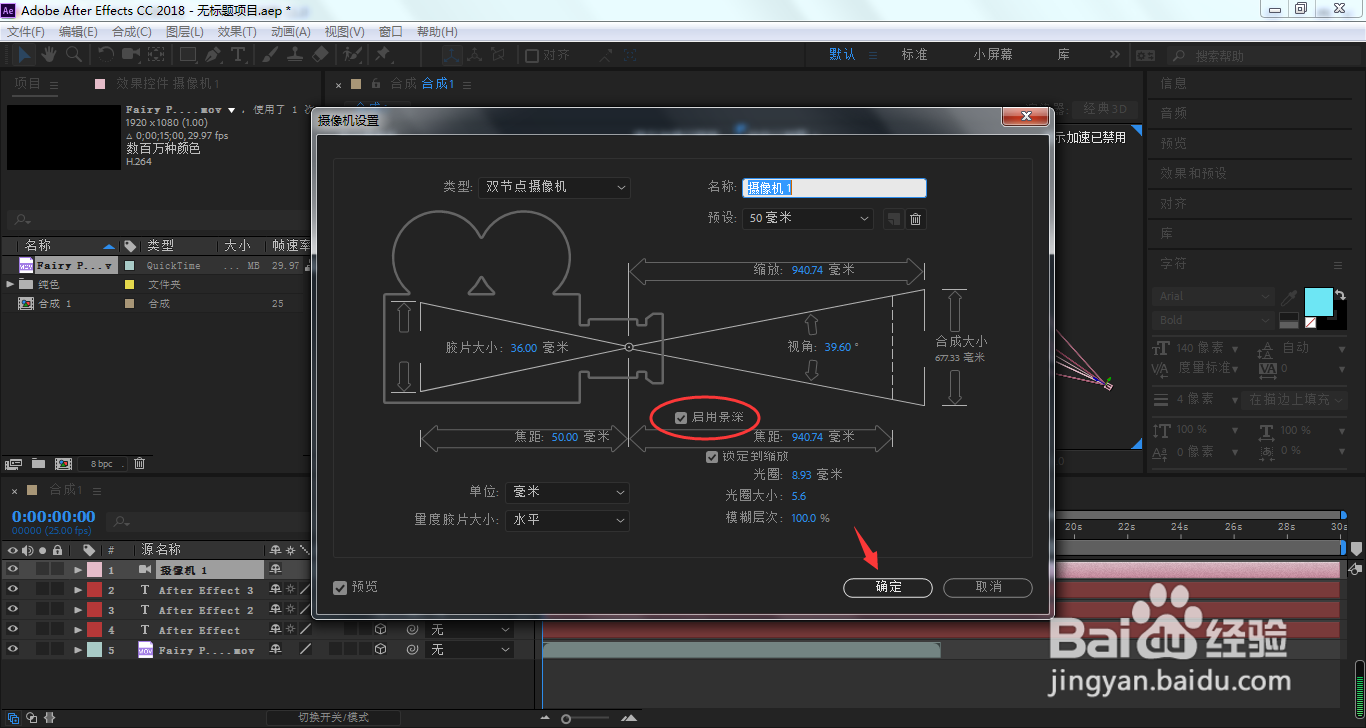Image resolution: width=1366 pixels, height=728 pixels.
Task: Click 切换开关/模式 button
Action: 333,717
